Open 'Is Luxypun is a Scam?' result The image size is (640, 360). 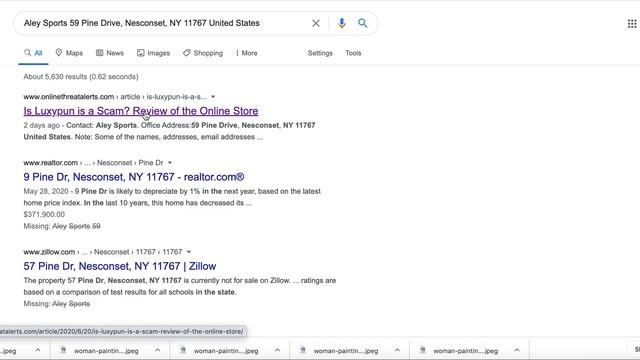(x=141, y=111)
